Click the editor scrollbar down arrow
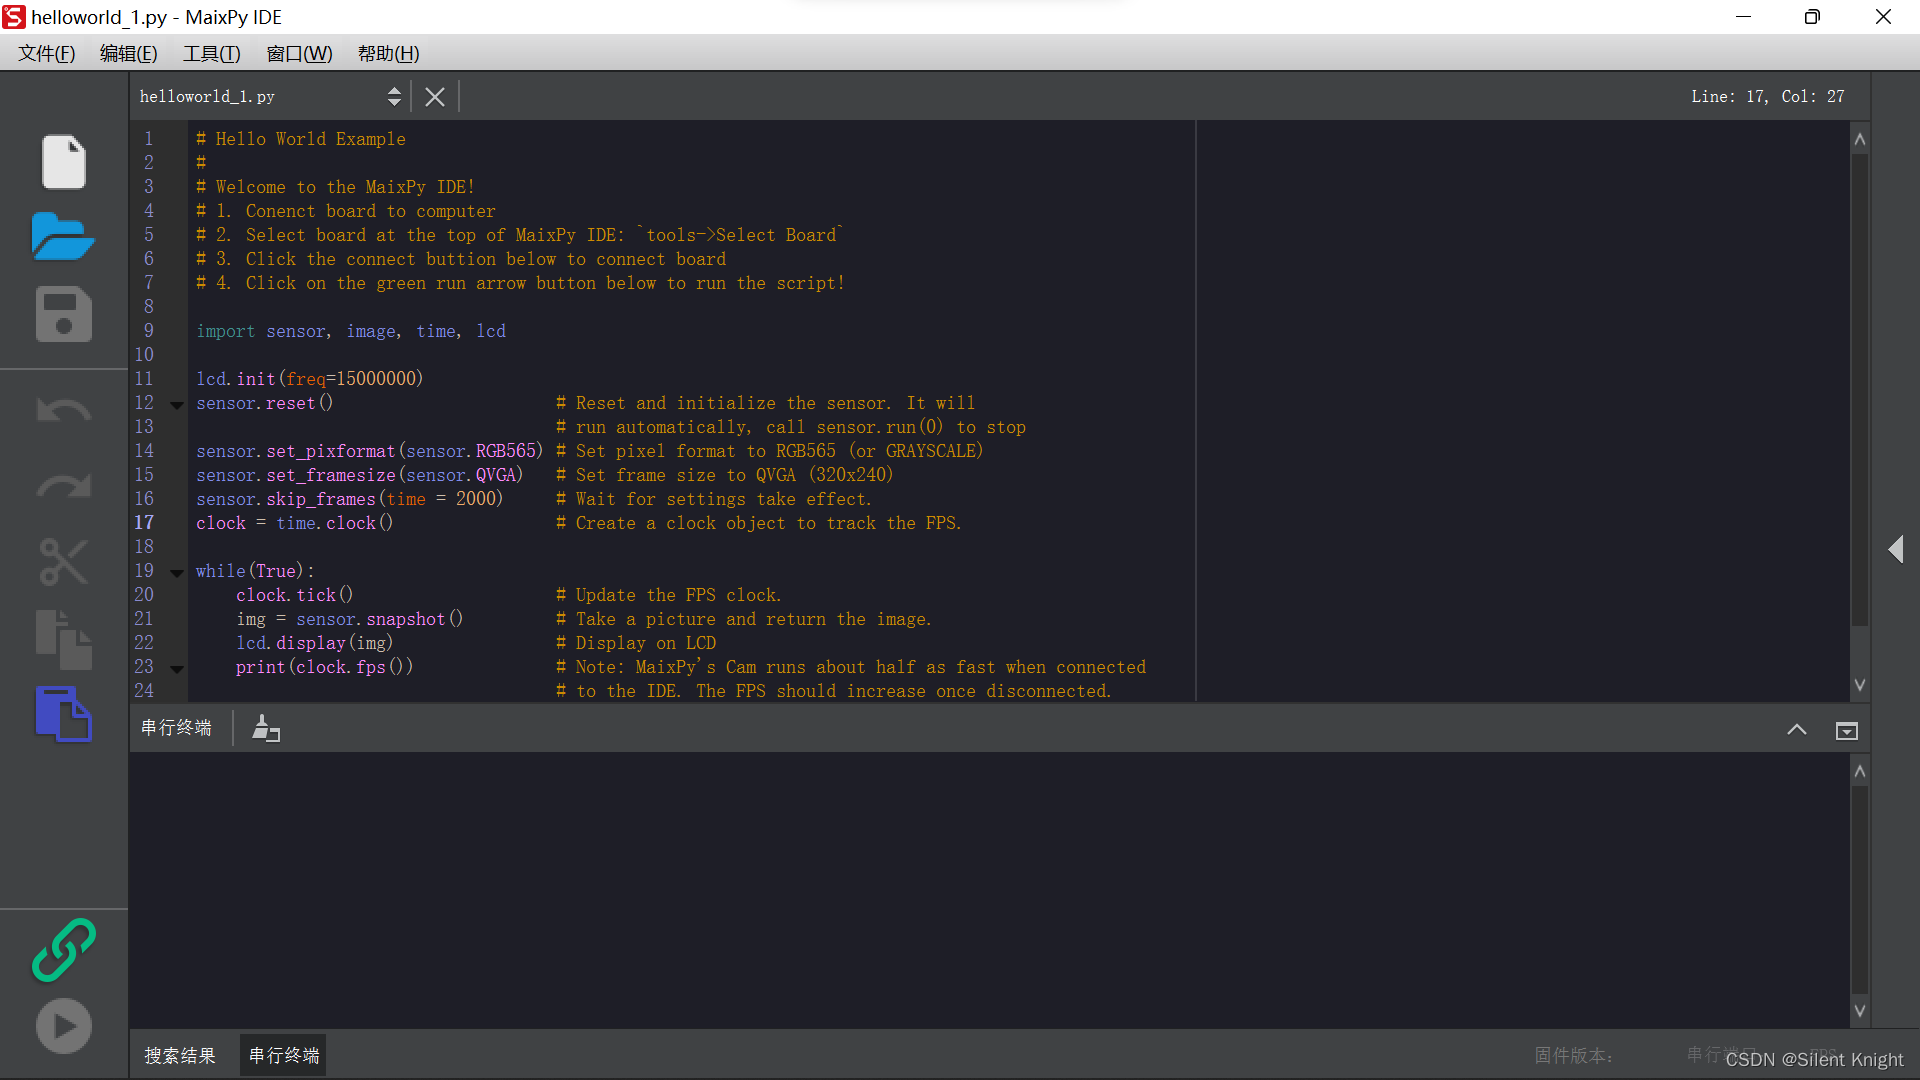The height and width of the screenshot is (1080, 1920). (x=1860, y=685)
